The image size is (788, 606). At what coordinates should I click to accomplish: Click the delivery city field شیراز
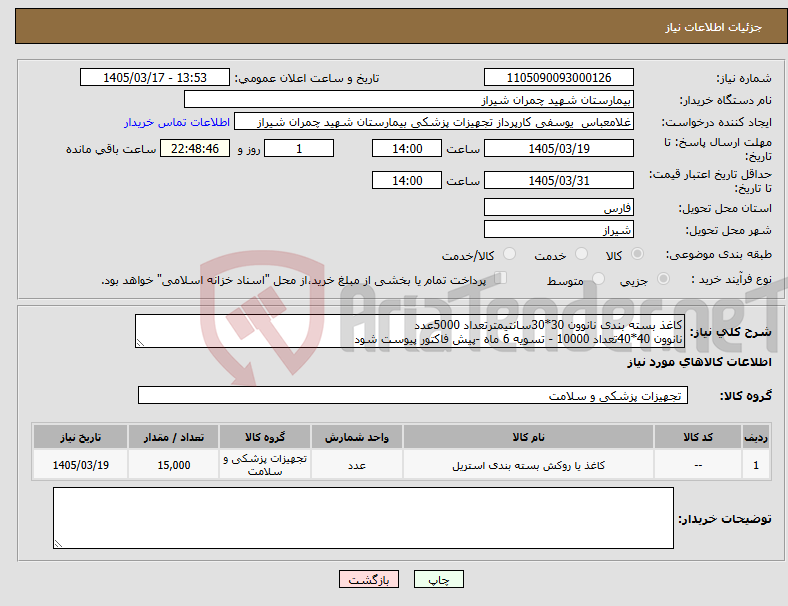[558, 230]
